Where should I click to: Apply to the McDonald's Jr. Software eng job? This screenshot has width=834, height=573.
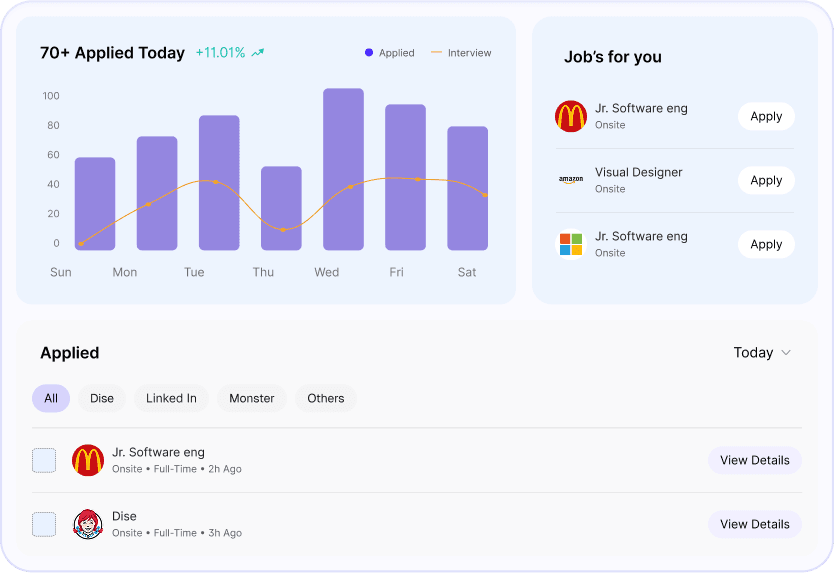766,116
